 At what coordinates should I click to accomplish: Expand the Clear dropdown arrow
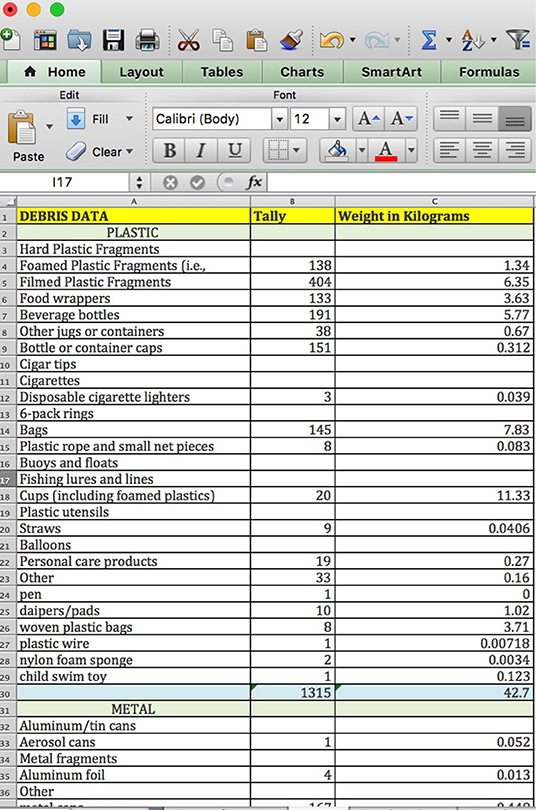point(129,151)
